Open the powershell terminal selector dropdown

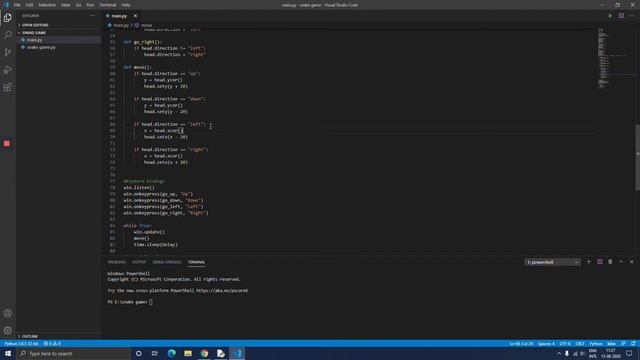point(552,262)
